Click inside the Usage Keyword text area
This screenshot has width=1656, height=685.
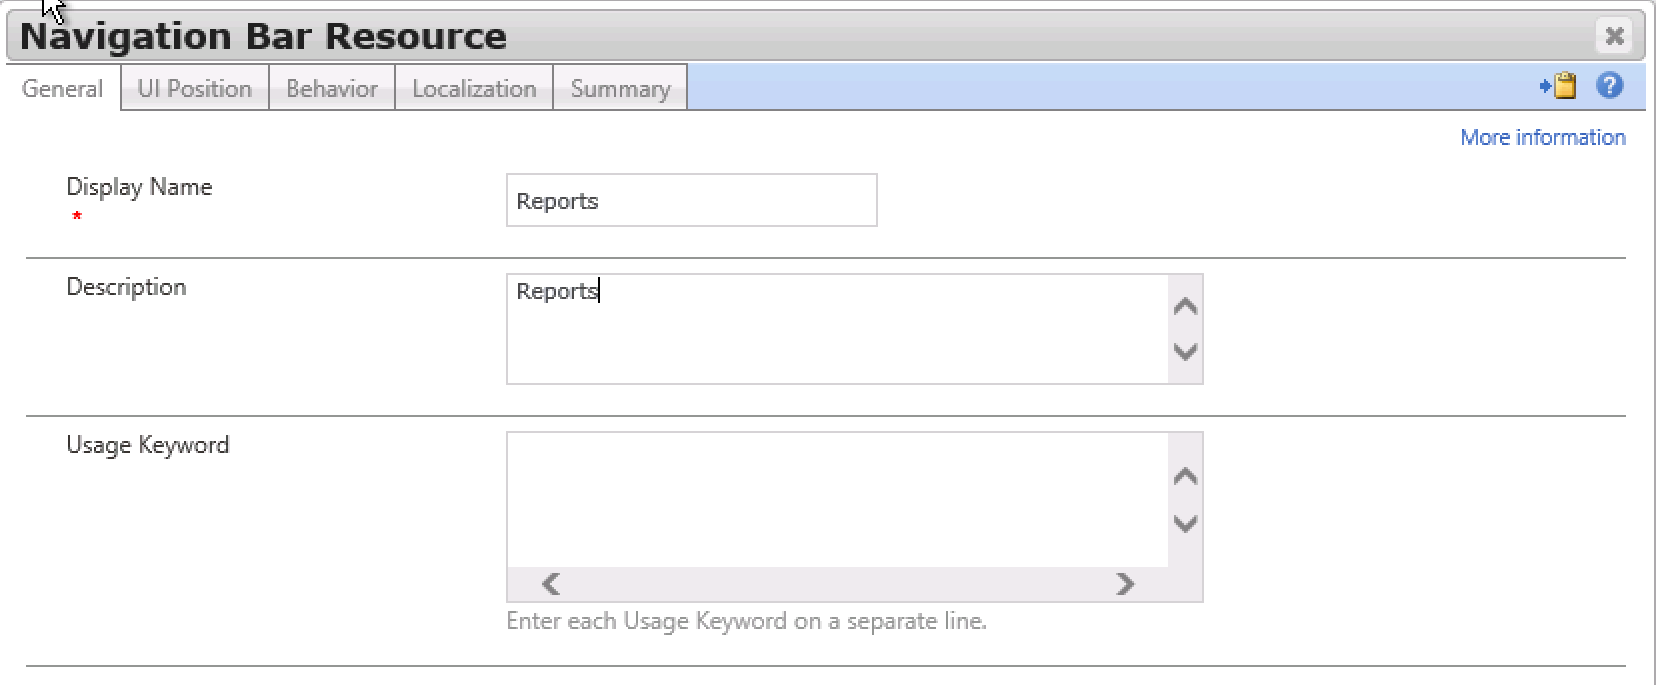point(836,500)
